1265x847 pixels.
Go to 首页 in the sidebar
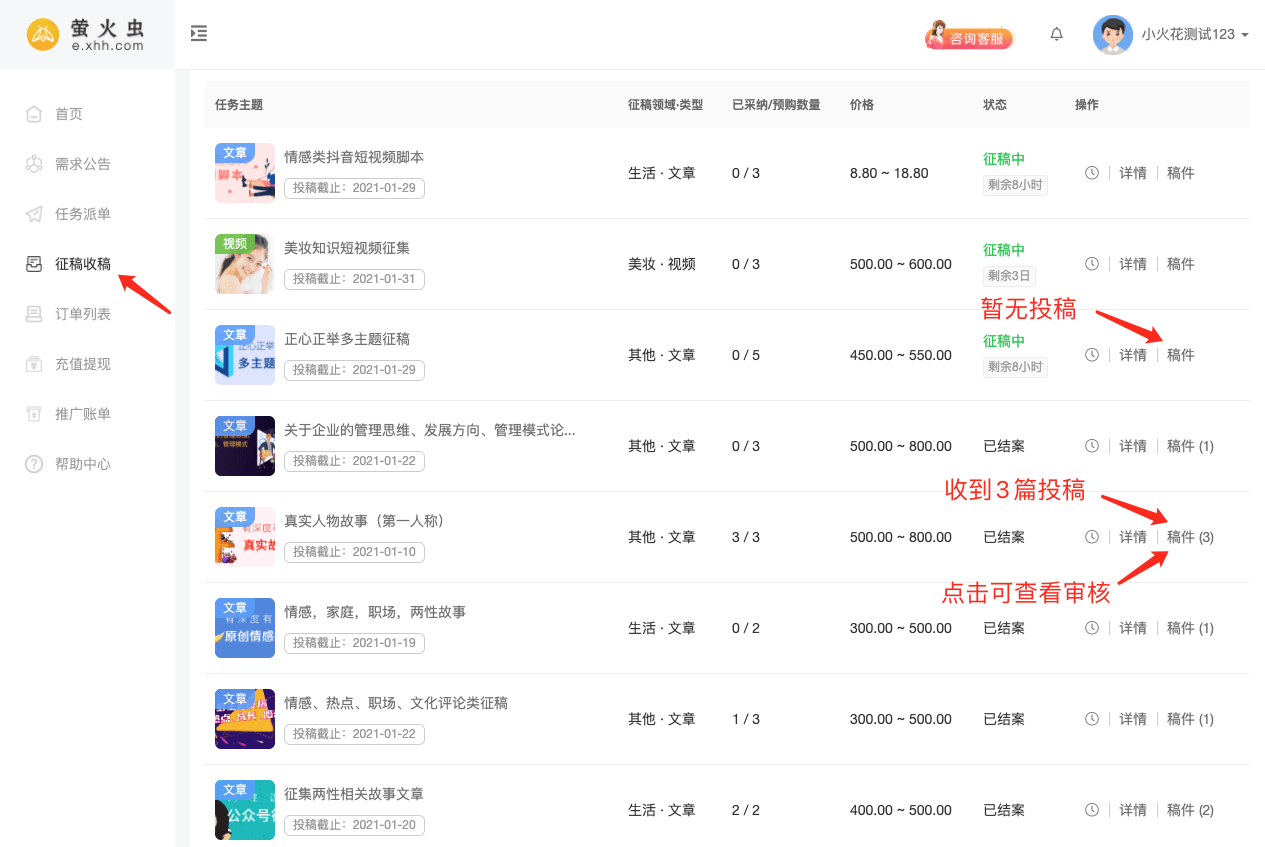68,114
